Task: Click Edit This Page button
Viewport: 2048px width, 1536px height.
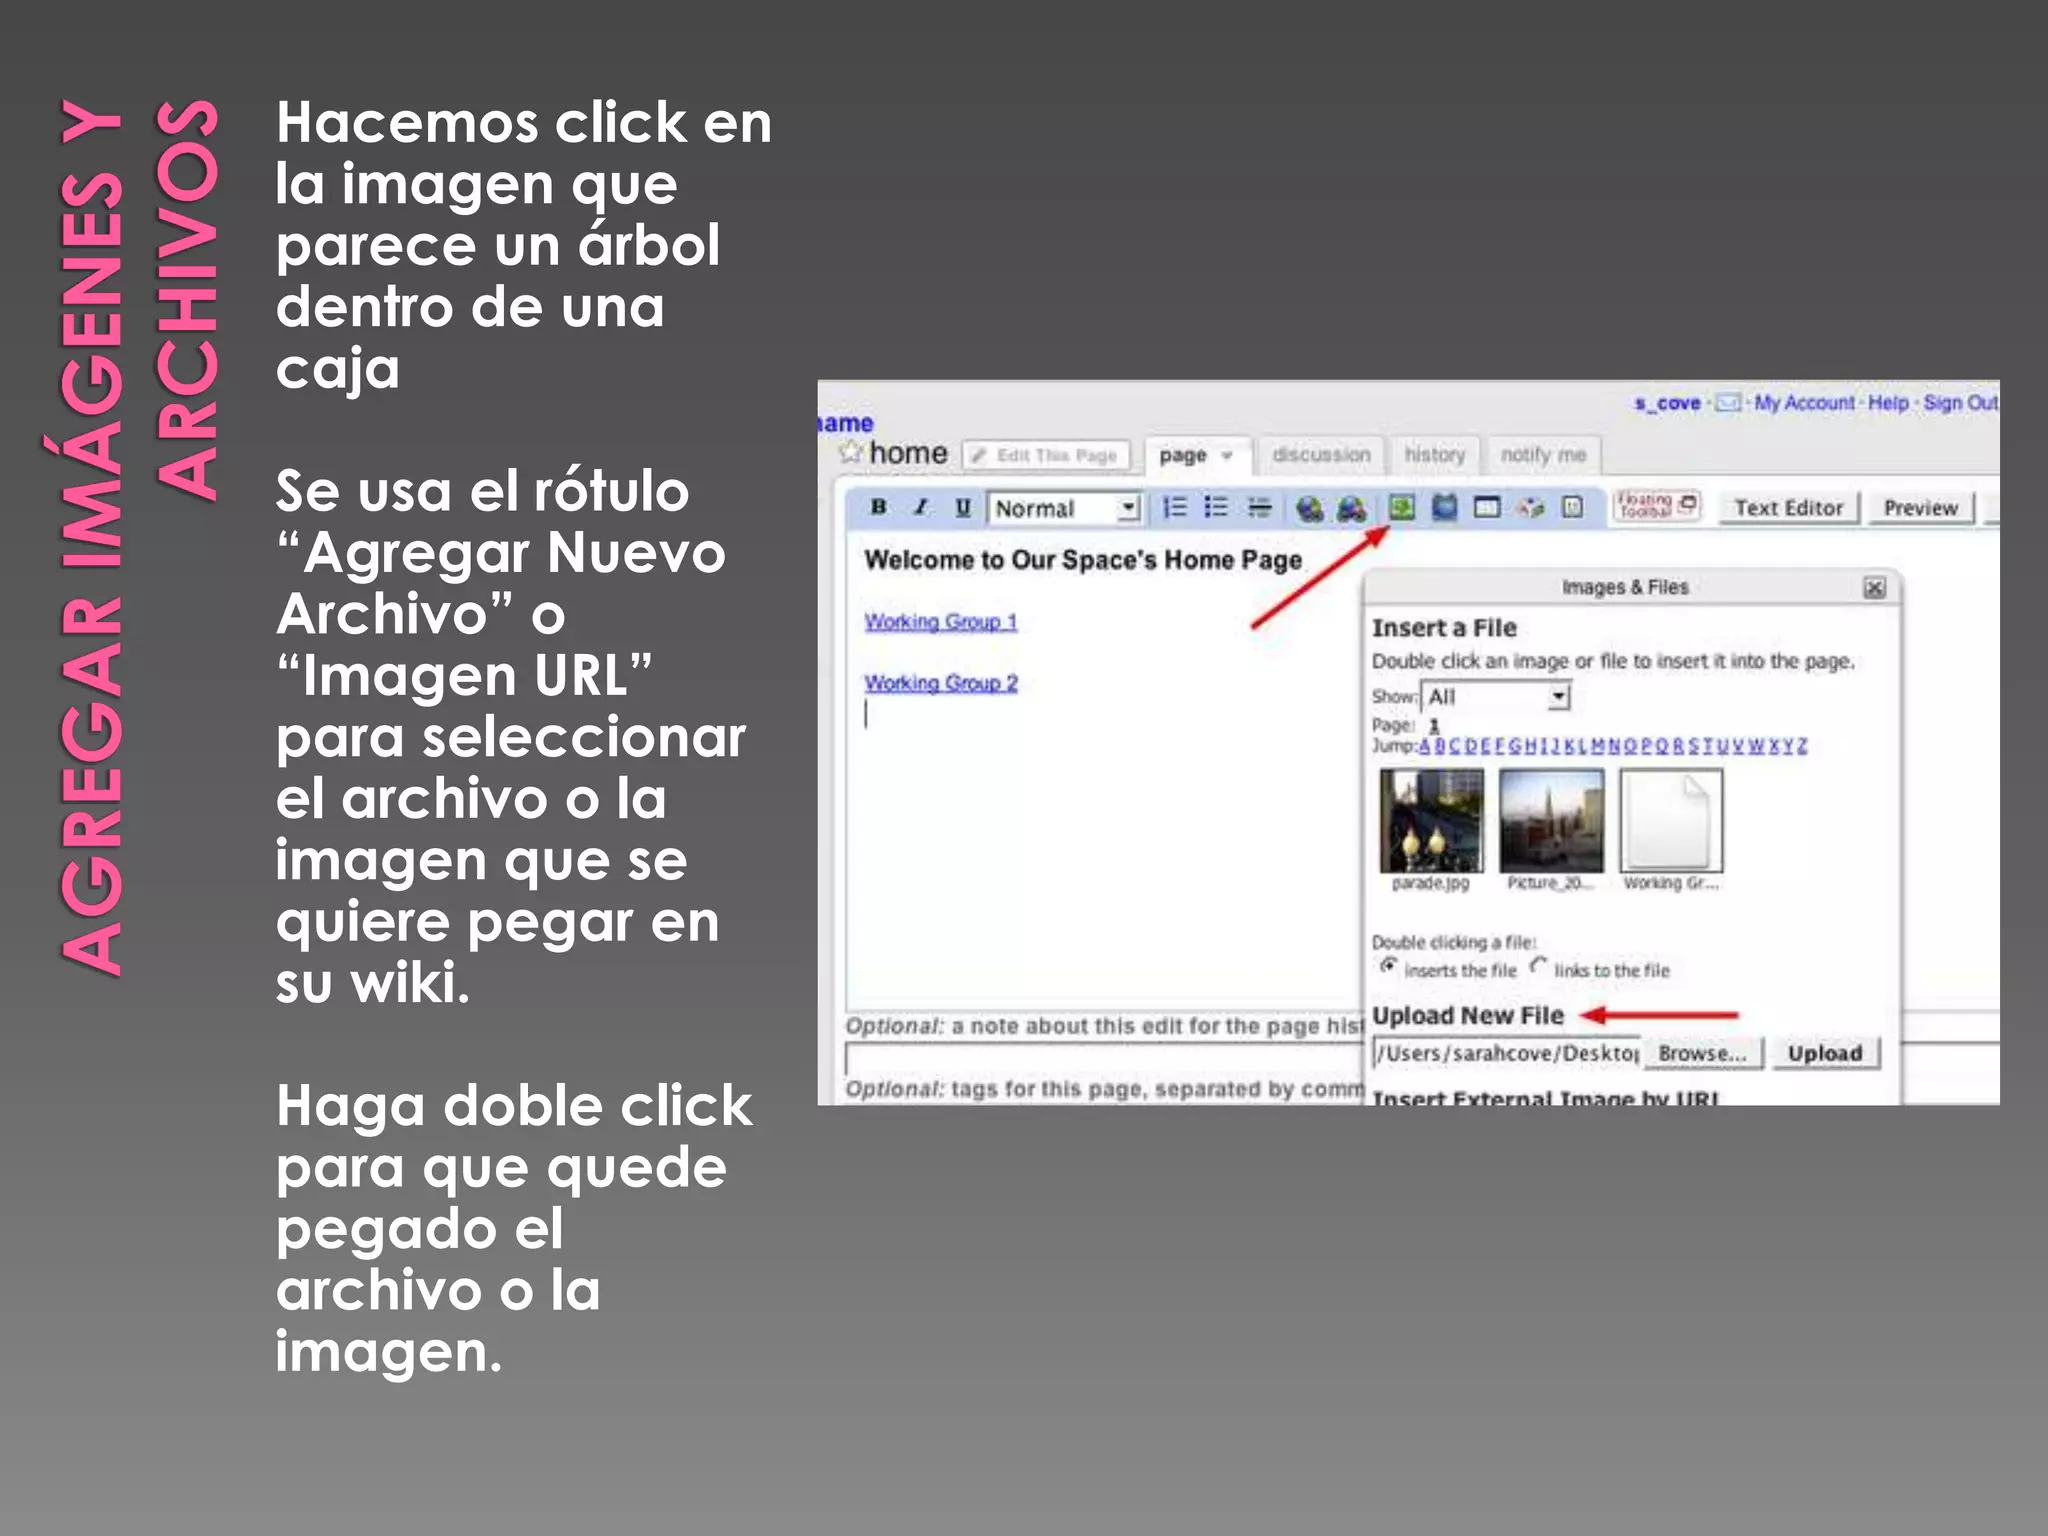Action: (x=1046, y=455)
